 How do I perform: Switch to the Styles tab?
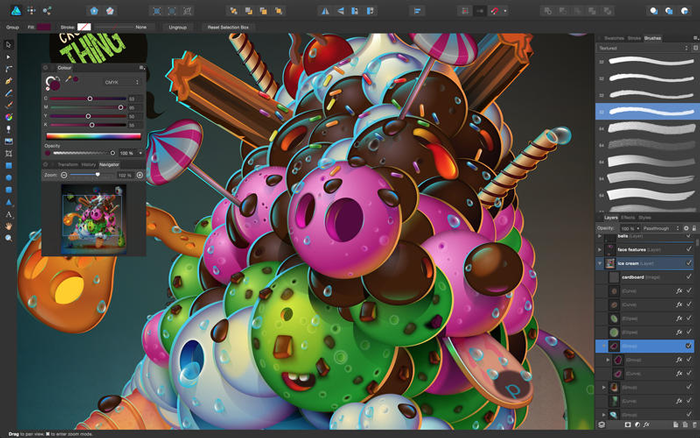coord(644,217)
